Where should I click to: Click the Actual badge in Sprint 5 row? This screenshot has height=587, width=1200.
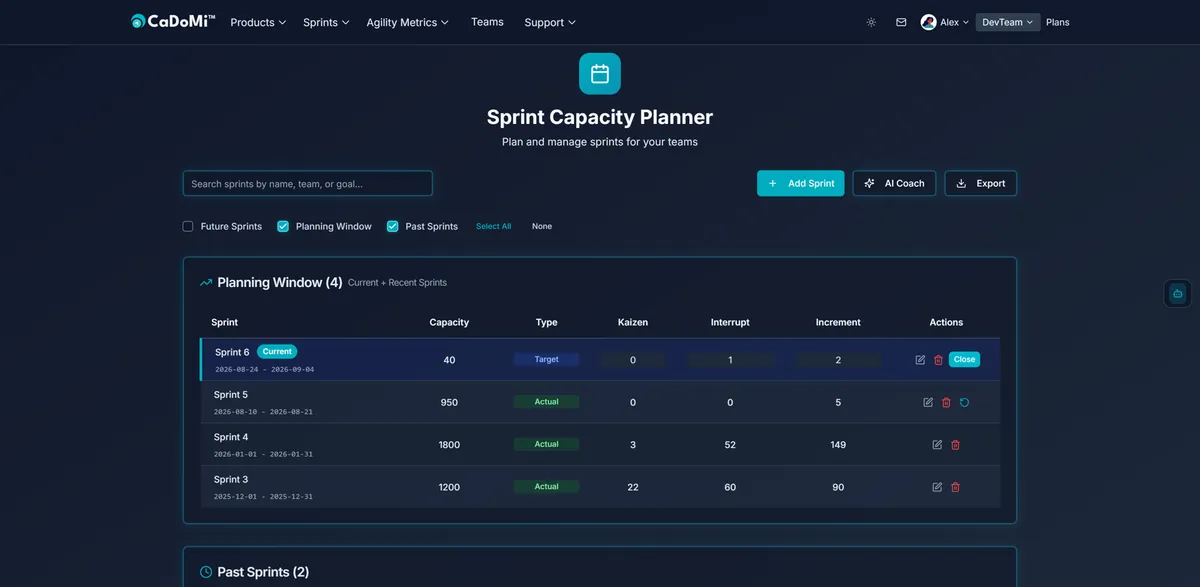(546, 402)
